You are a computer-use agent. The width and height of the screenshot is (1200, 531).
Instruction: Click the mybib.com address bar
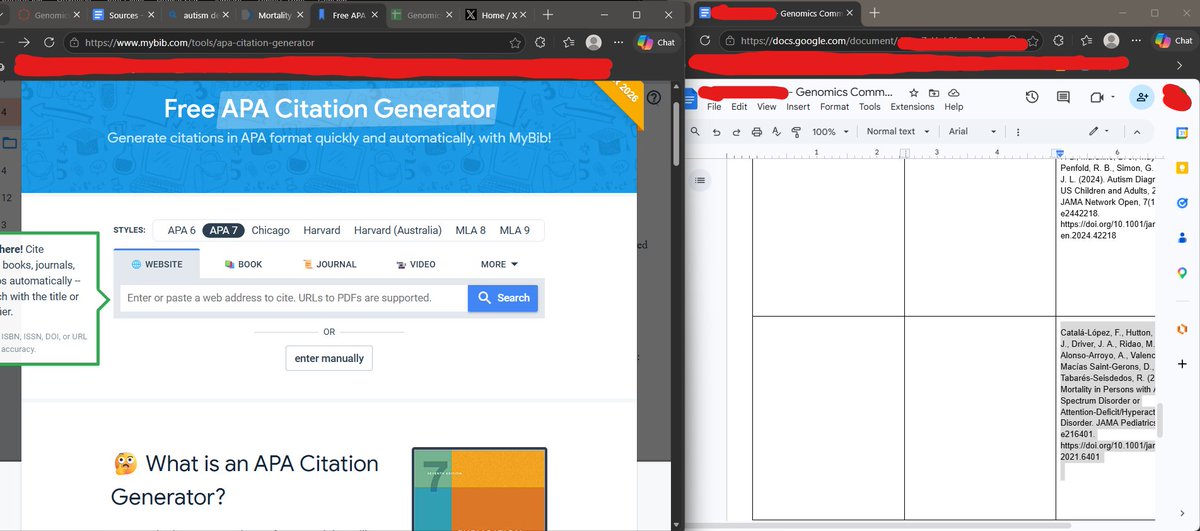tap(290, 43)
